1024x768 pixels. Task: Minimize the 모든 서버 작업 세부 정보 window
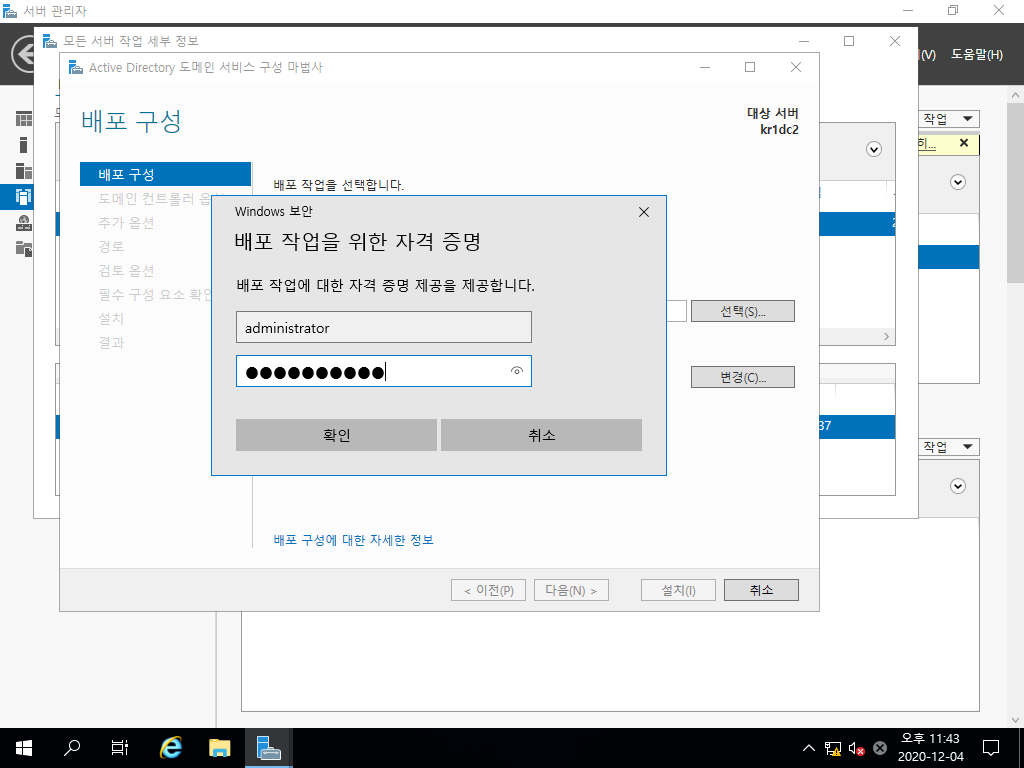tap(803, 41)
